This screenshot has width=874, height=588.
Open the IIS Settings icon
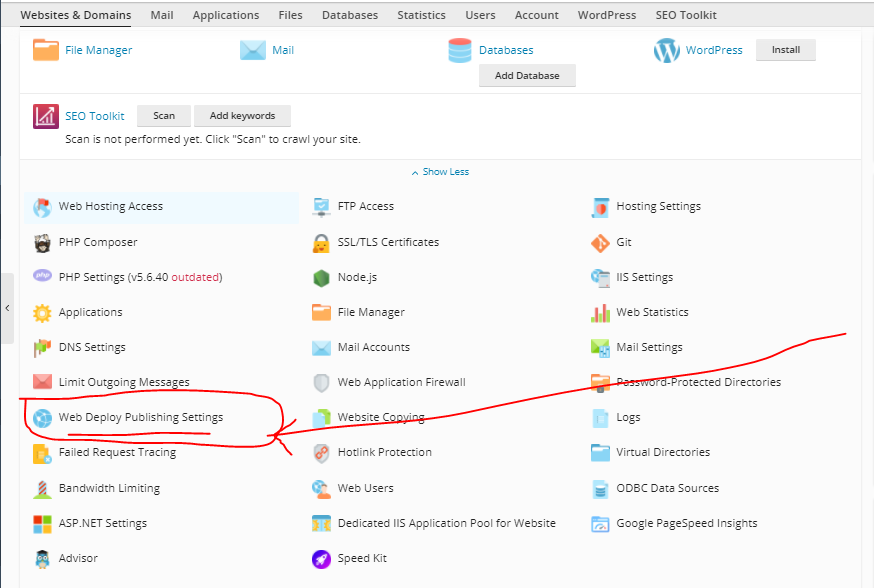pos(600,278)
